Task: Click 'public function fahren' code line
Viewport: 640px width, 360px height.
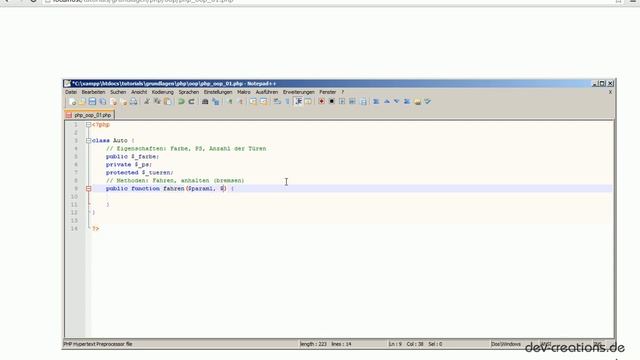Action: (x=170, y=189)
